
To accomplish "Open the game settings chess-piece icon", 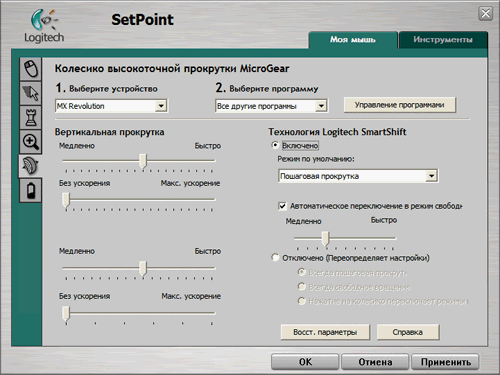I will click(31, 117).
